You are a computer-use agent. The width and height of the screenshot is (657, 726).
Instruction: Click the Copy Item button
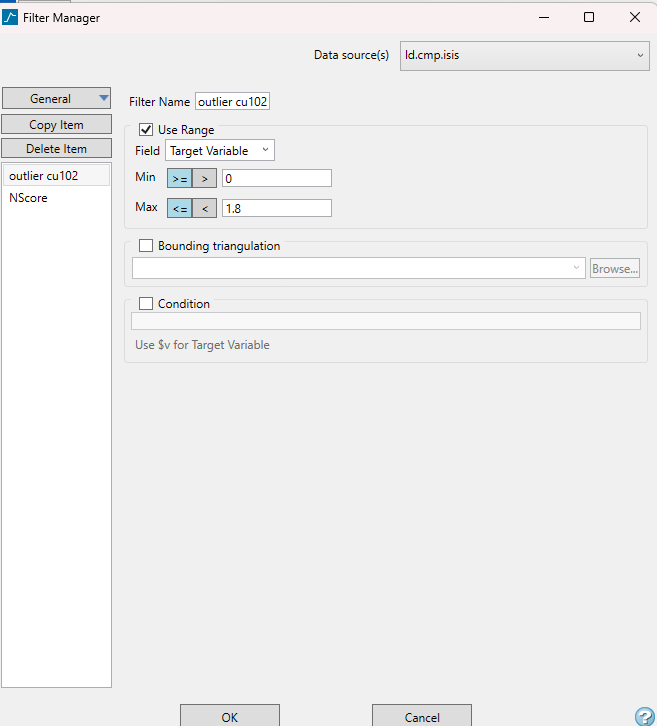point(56,125)
